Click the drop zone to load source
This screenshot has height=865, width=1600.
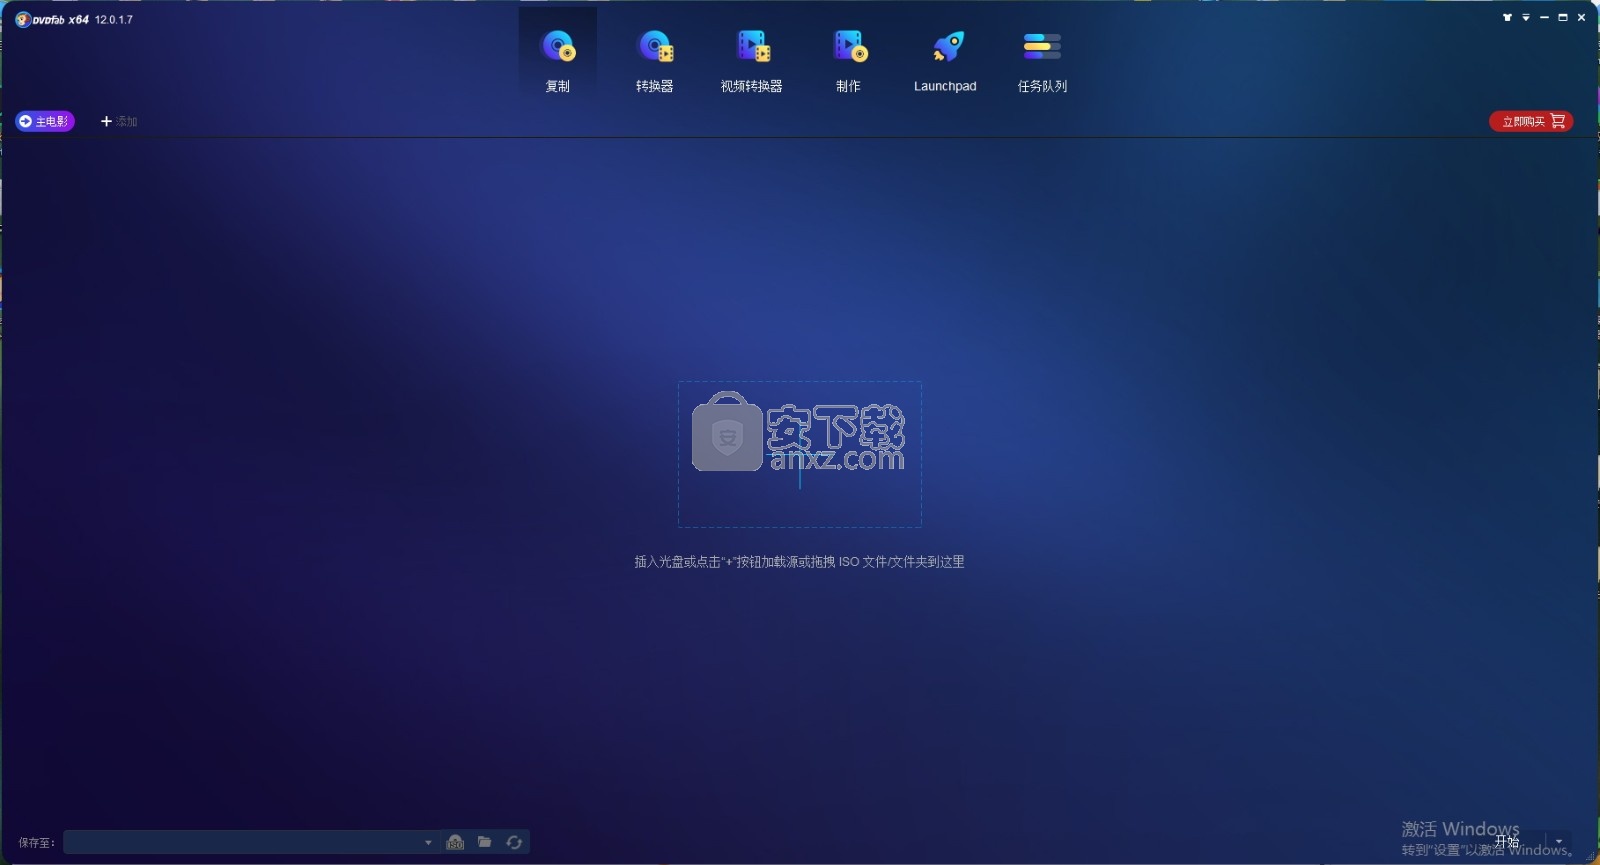[800, 454]
